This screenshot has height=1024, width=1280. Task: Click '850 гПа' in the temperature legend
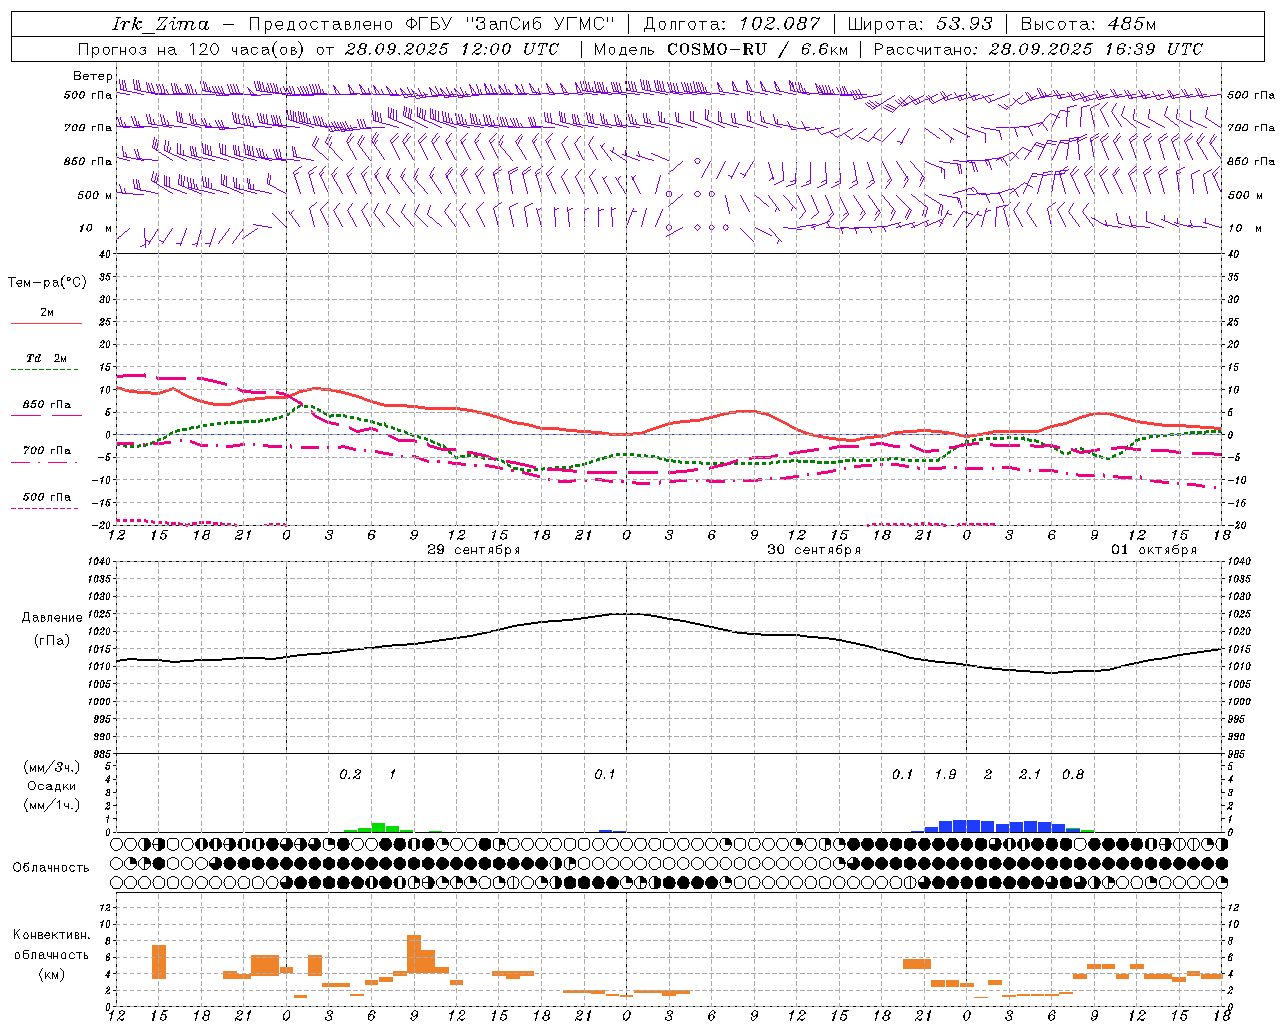47,405
